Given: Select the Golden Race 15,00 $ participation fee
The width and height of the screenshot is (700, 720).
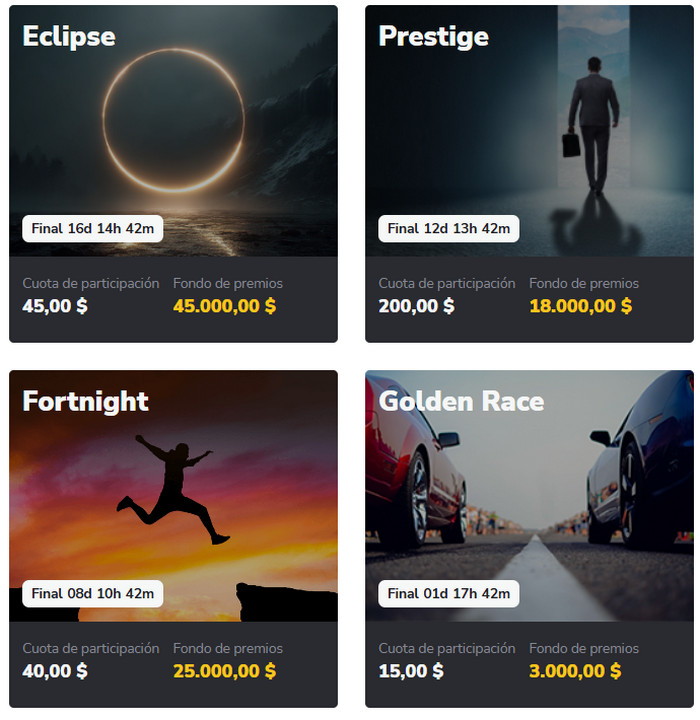Looking at the screenshot, I should pyautogui.click(x=411, y=671).
